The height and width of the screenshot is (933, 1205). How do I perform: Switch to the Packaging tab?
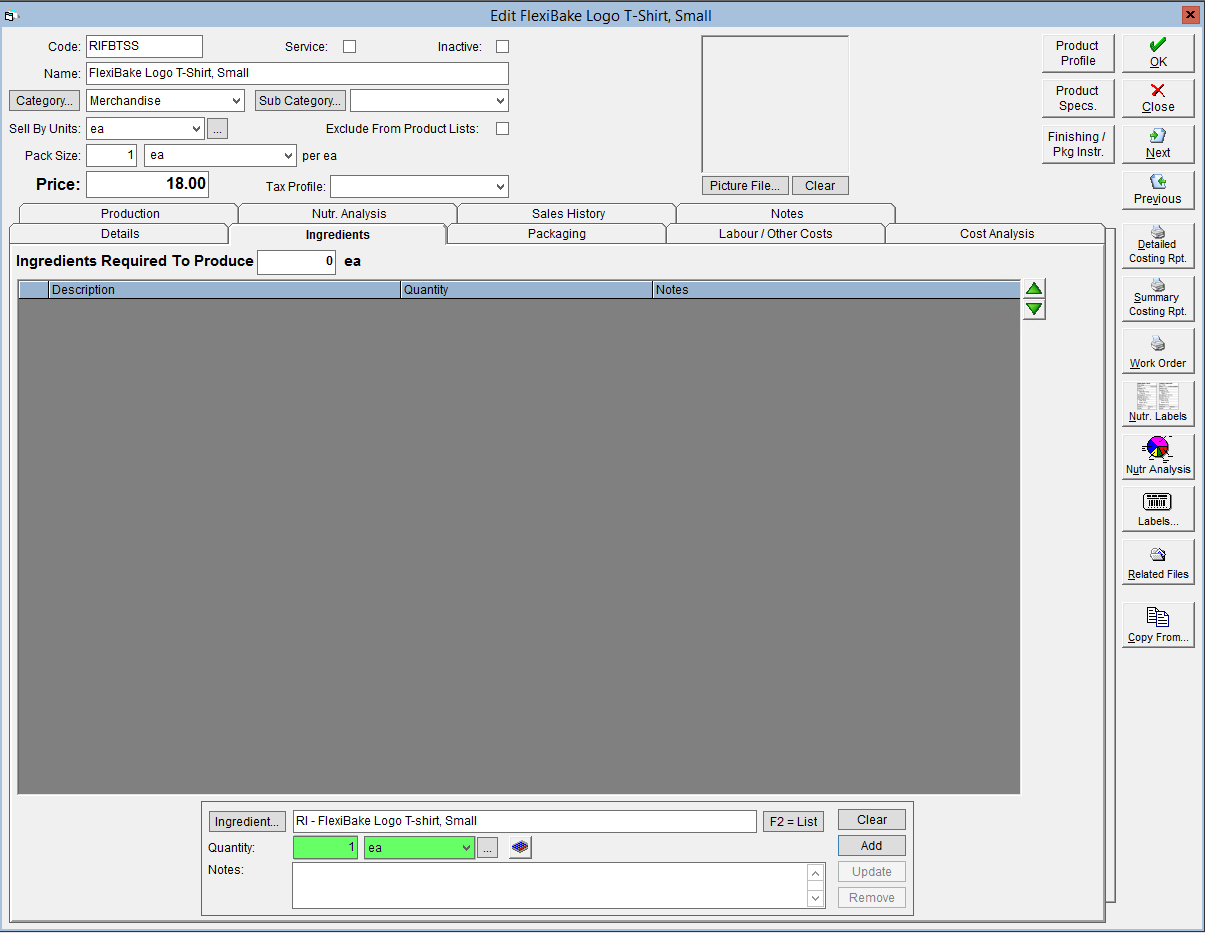coord(557,234)
